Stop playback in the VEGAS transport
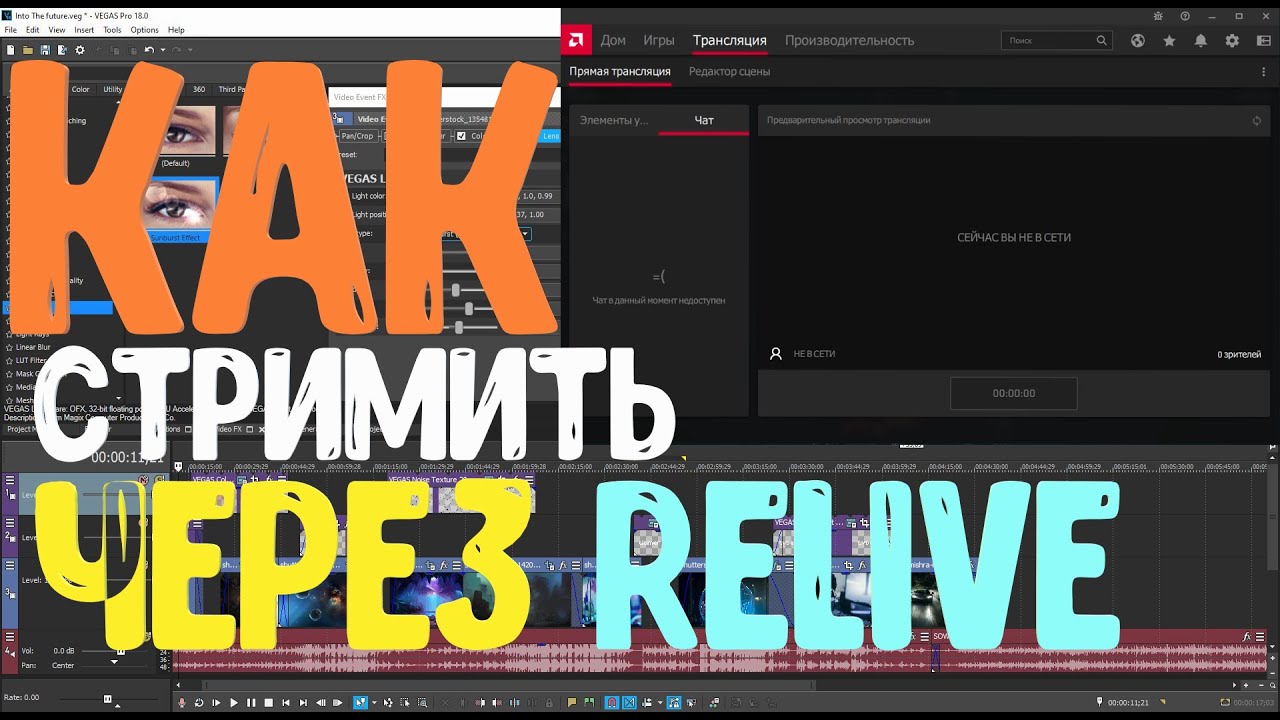The width and height of the screenshot is (1280, 720). coord(268,703)
